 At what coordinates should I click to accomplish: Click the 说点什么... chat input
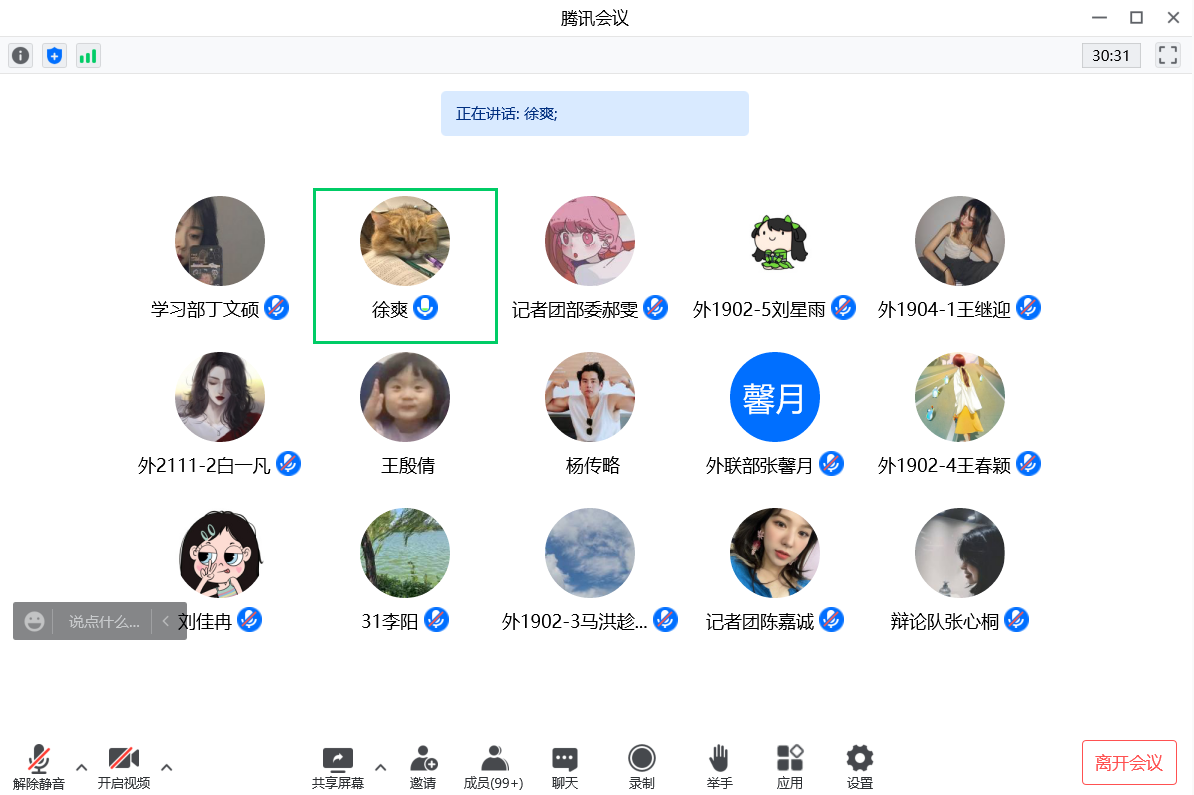point(104,621)
